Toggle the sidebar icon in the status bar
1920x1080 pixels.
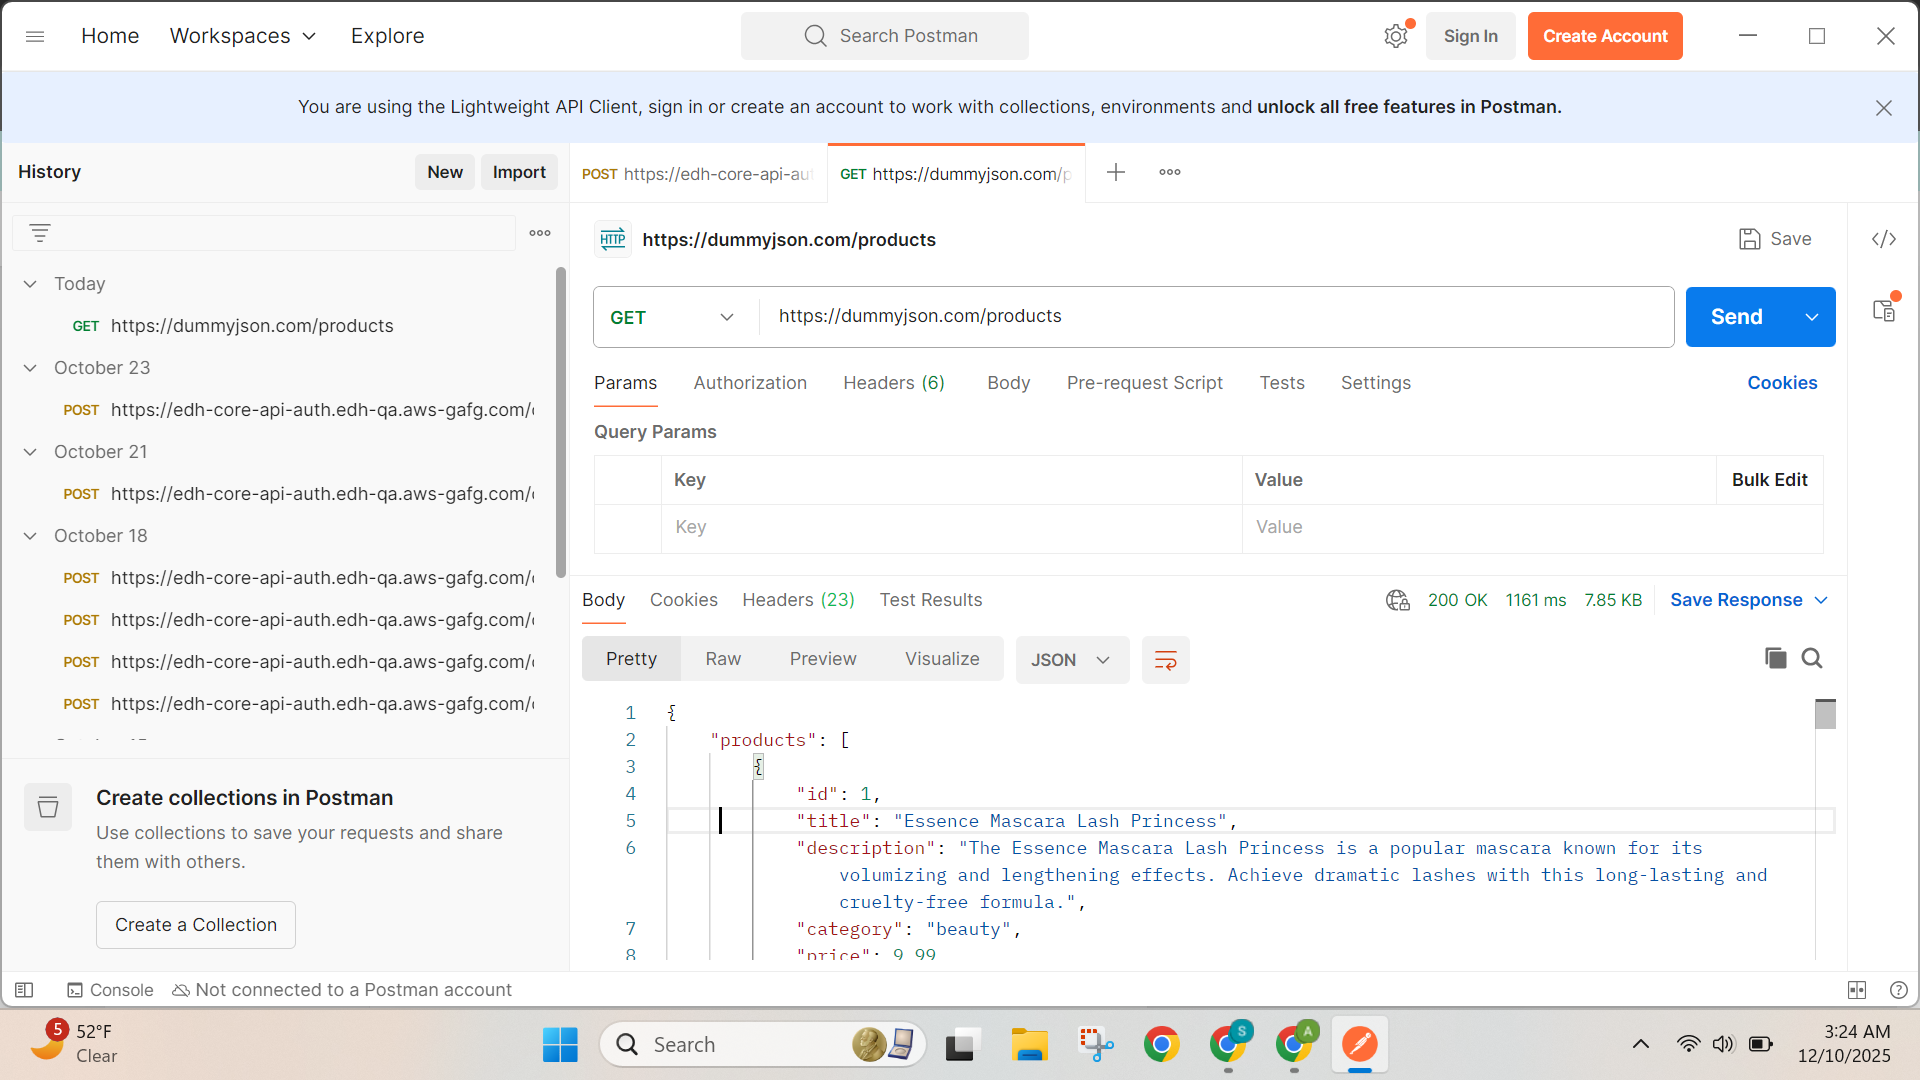pyautogui.click(x=24, y=990)
